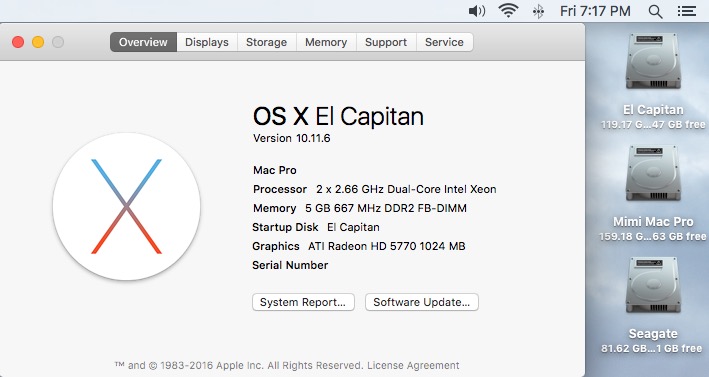This screenshot has height=377, width=709.
Task: Select the El Capitan drive icon
Action: tap(653, 61)
